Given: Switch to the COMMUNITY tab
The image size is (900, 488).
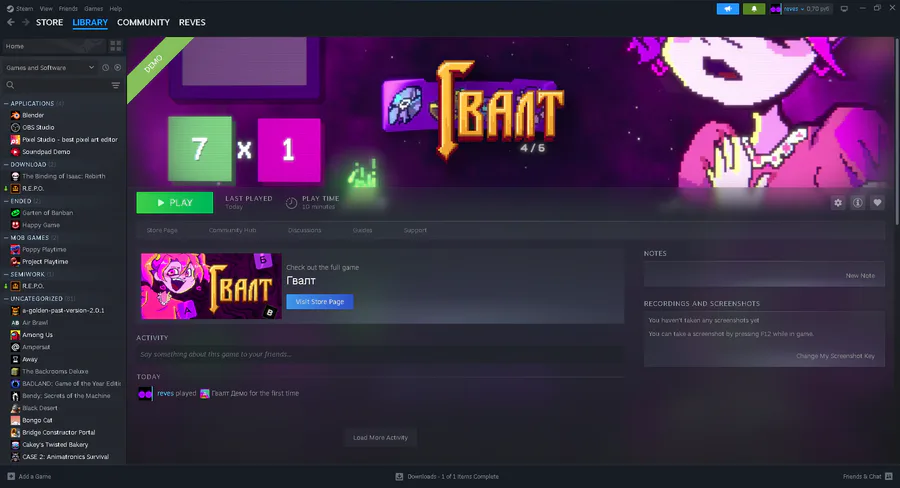Looking at the screenshot, I should (x=143, y=22).
